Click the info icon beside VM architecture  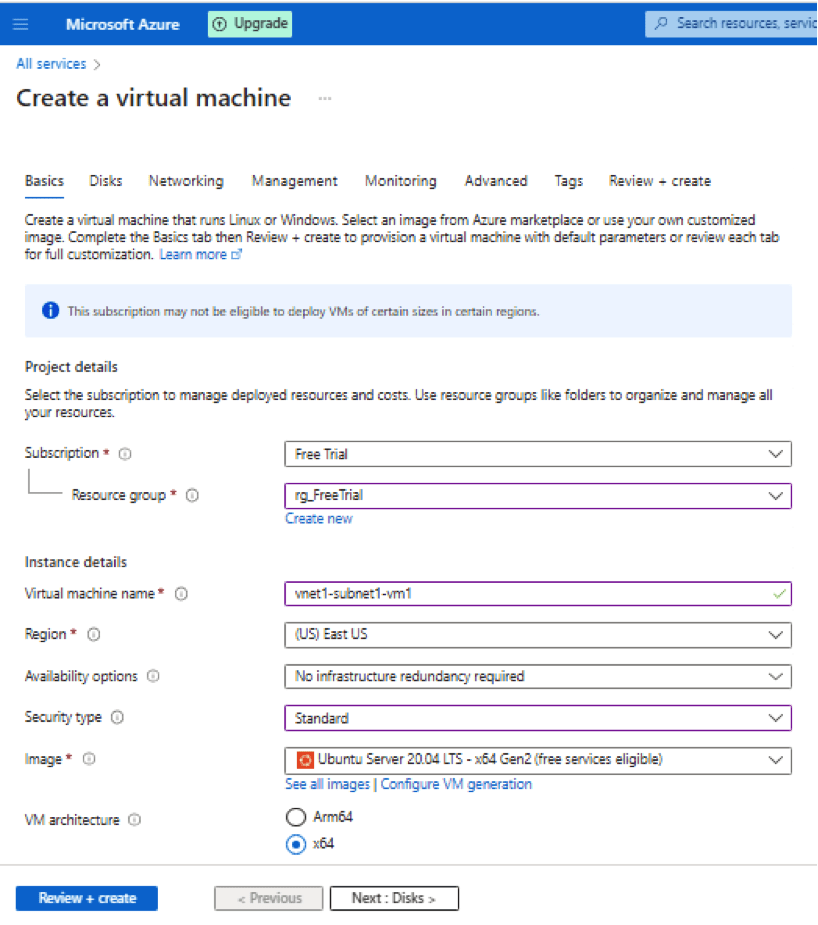tap(134, 820)
